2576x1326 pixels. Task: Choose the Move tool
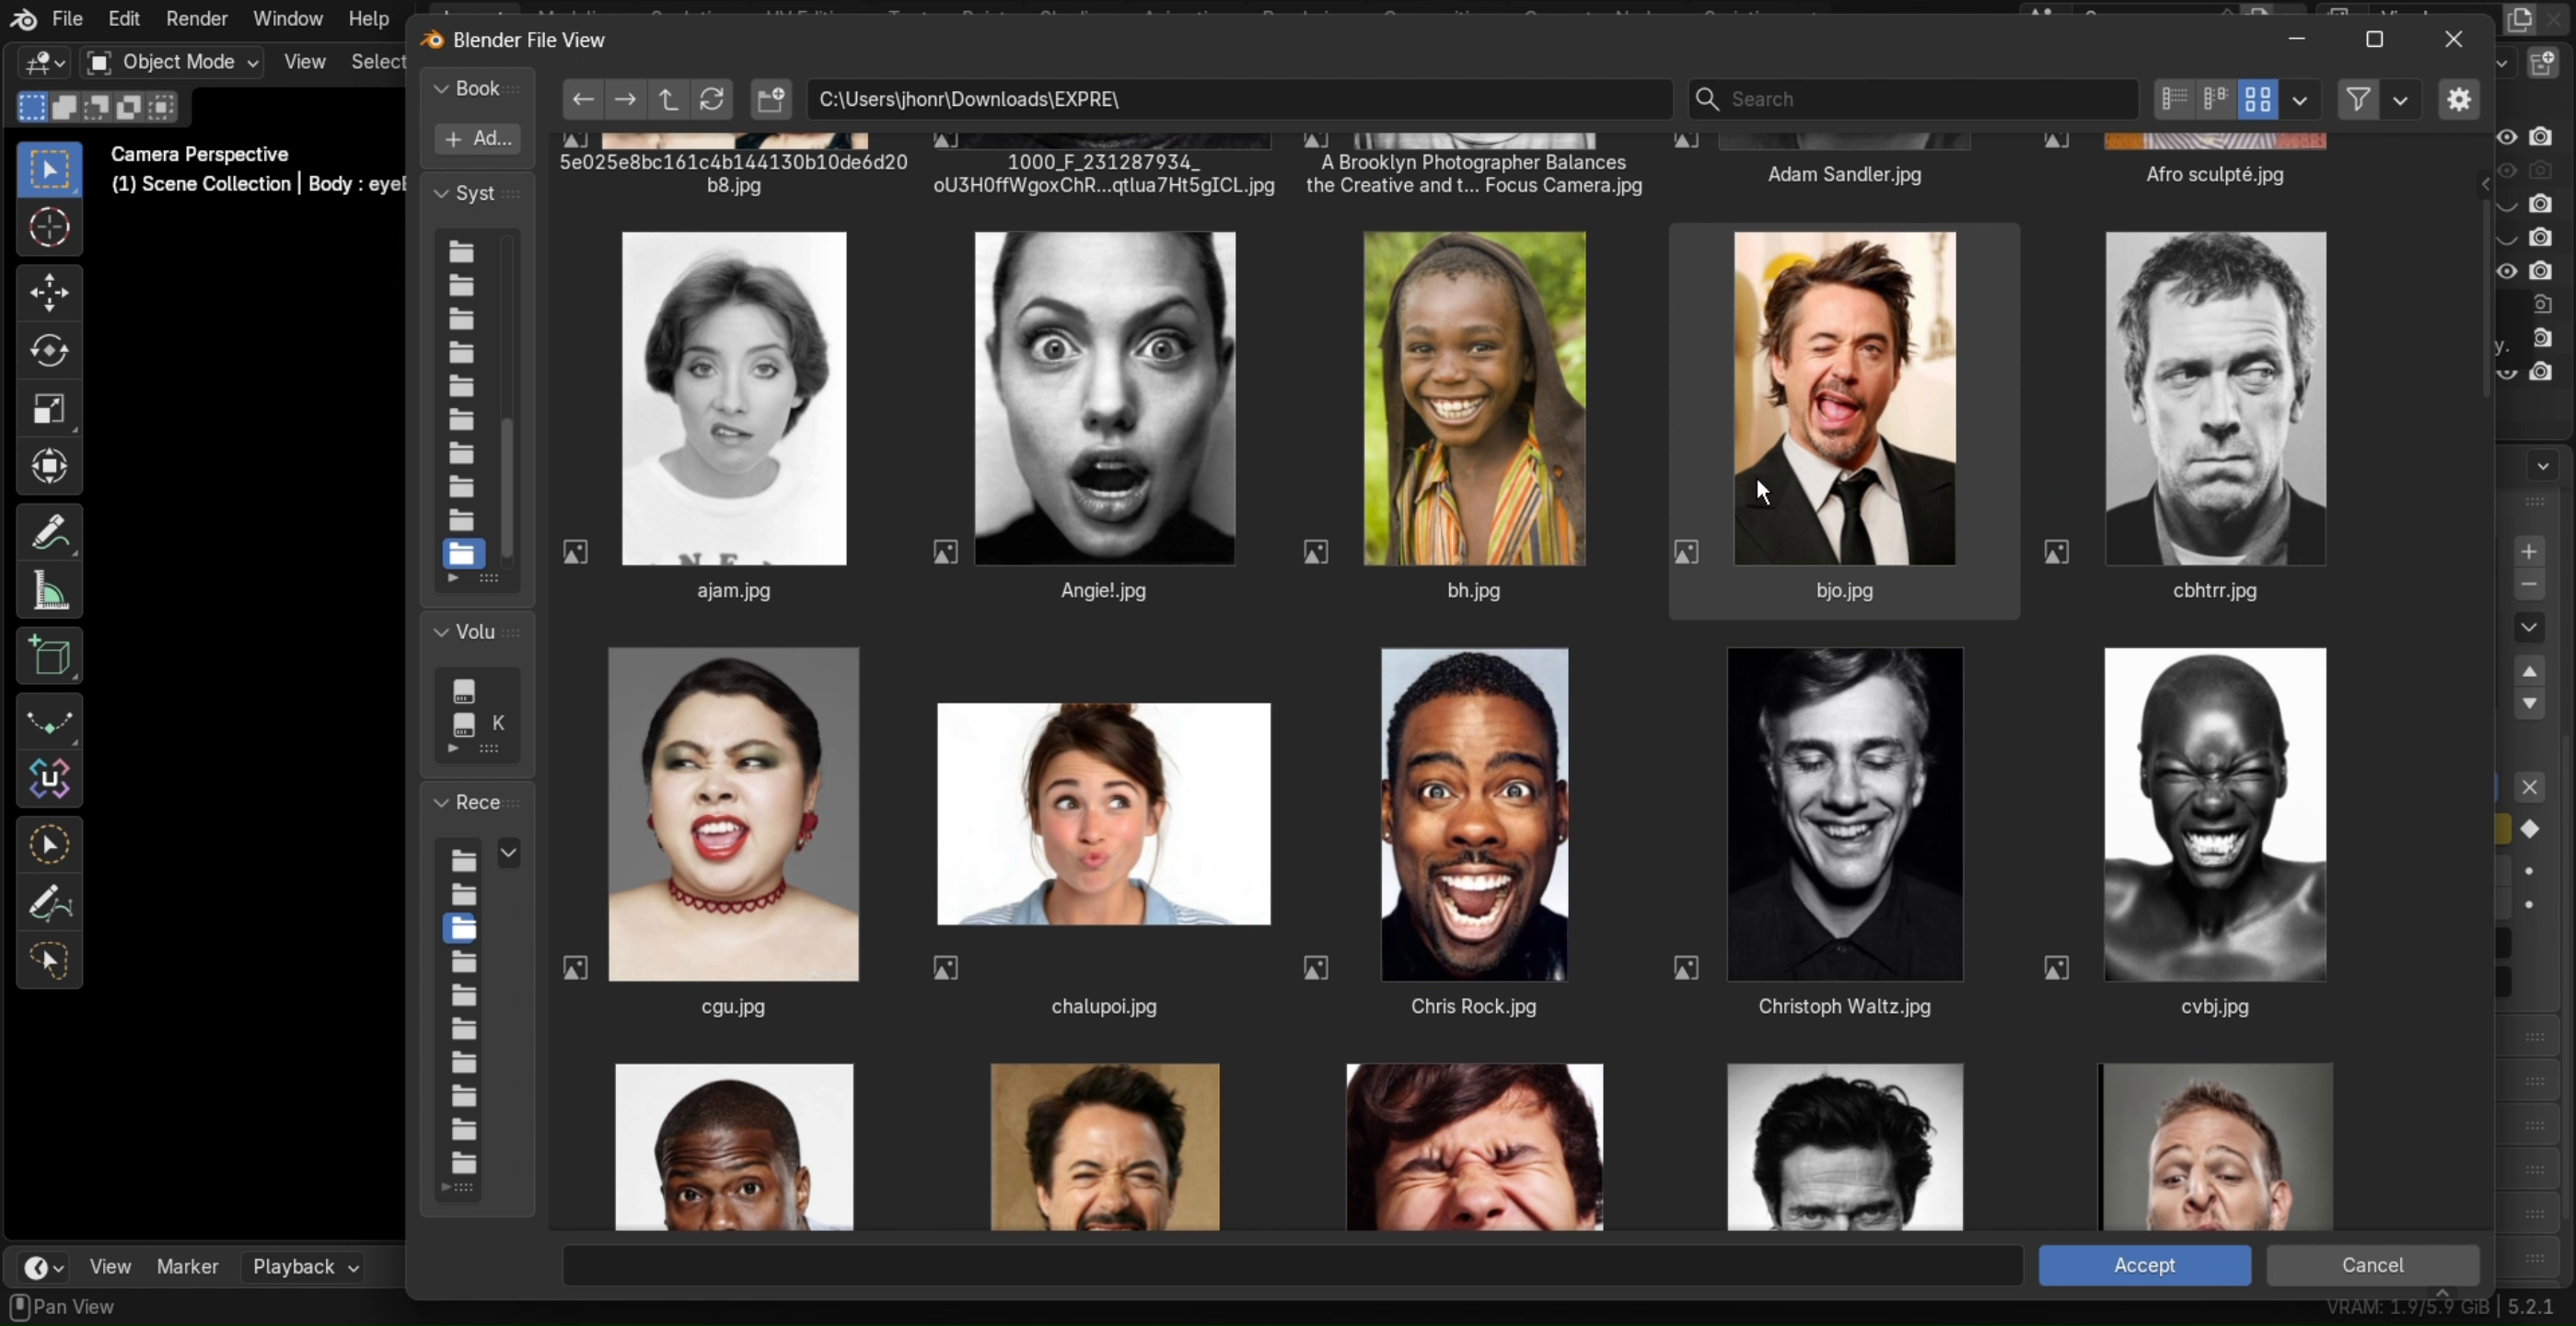[49, 293]
